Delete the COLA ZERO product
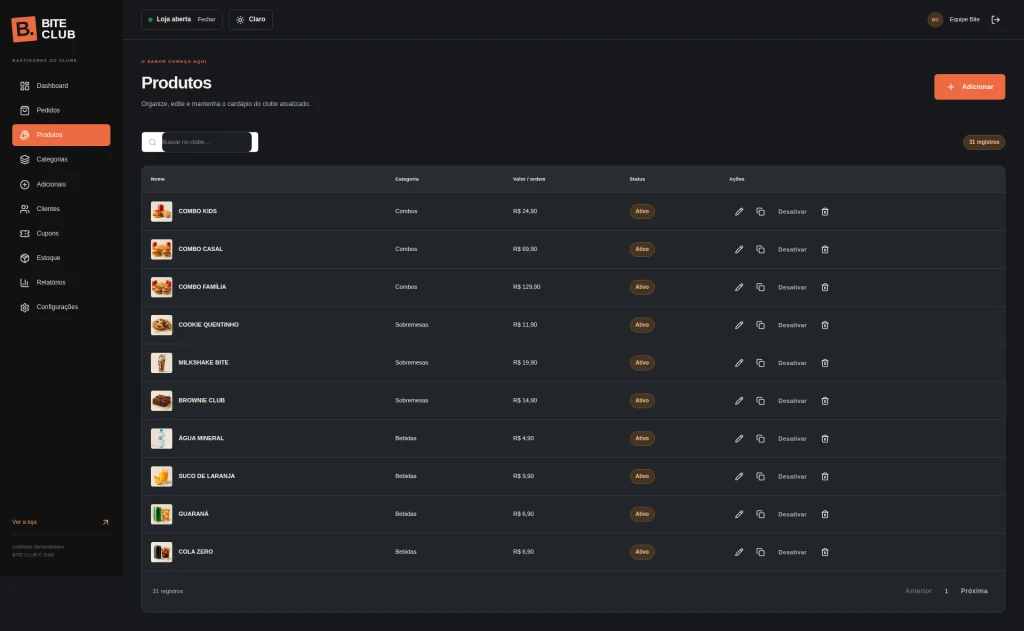 [x=825, y=553]
